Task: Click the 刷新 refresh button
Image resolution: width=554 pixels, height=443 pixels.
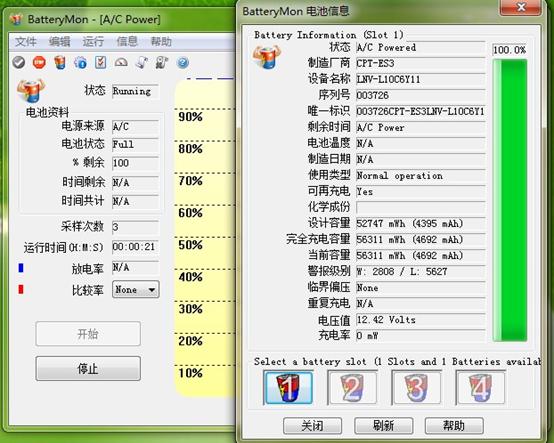Action: click(384, 426)
